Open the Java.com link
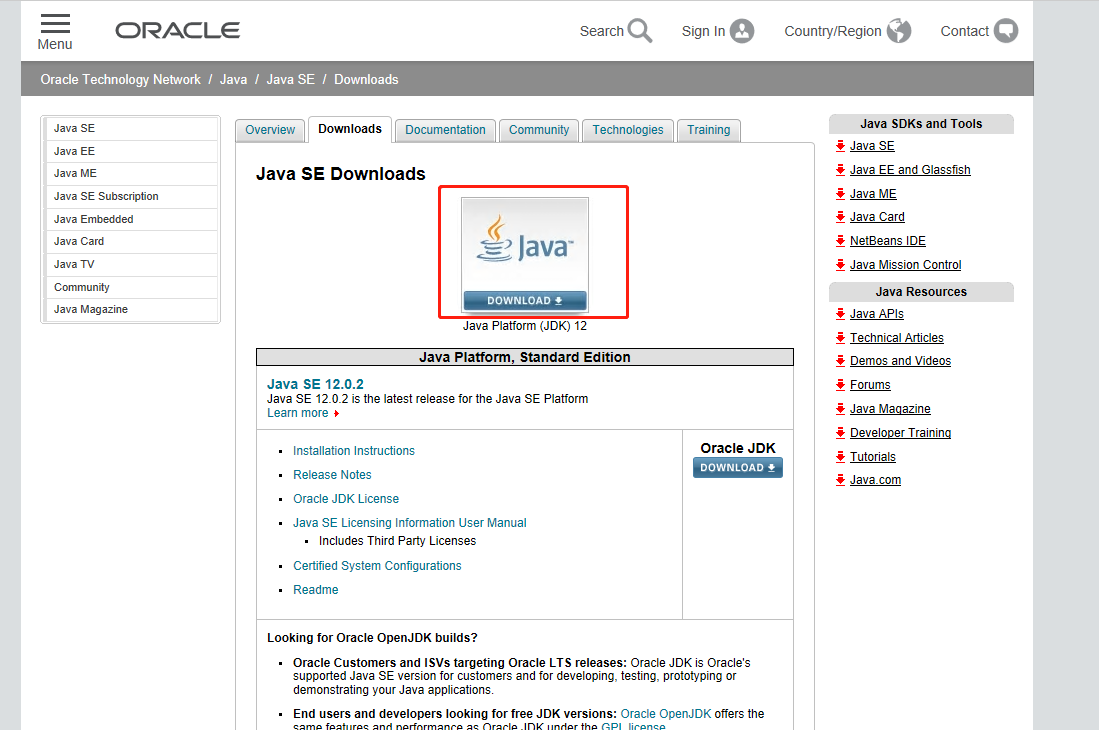Viewport: 1099px width, 730px height. tap(875, 480)
